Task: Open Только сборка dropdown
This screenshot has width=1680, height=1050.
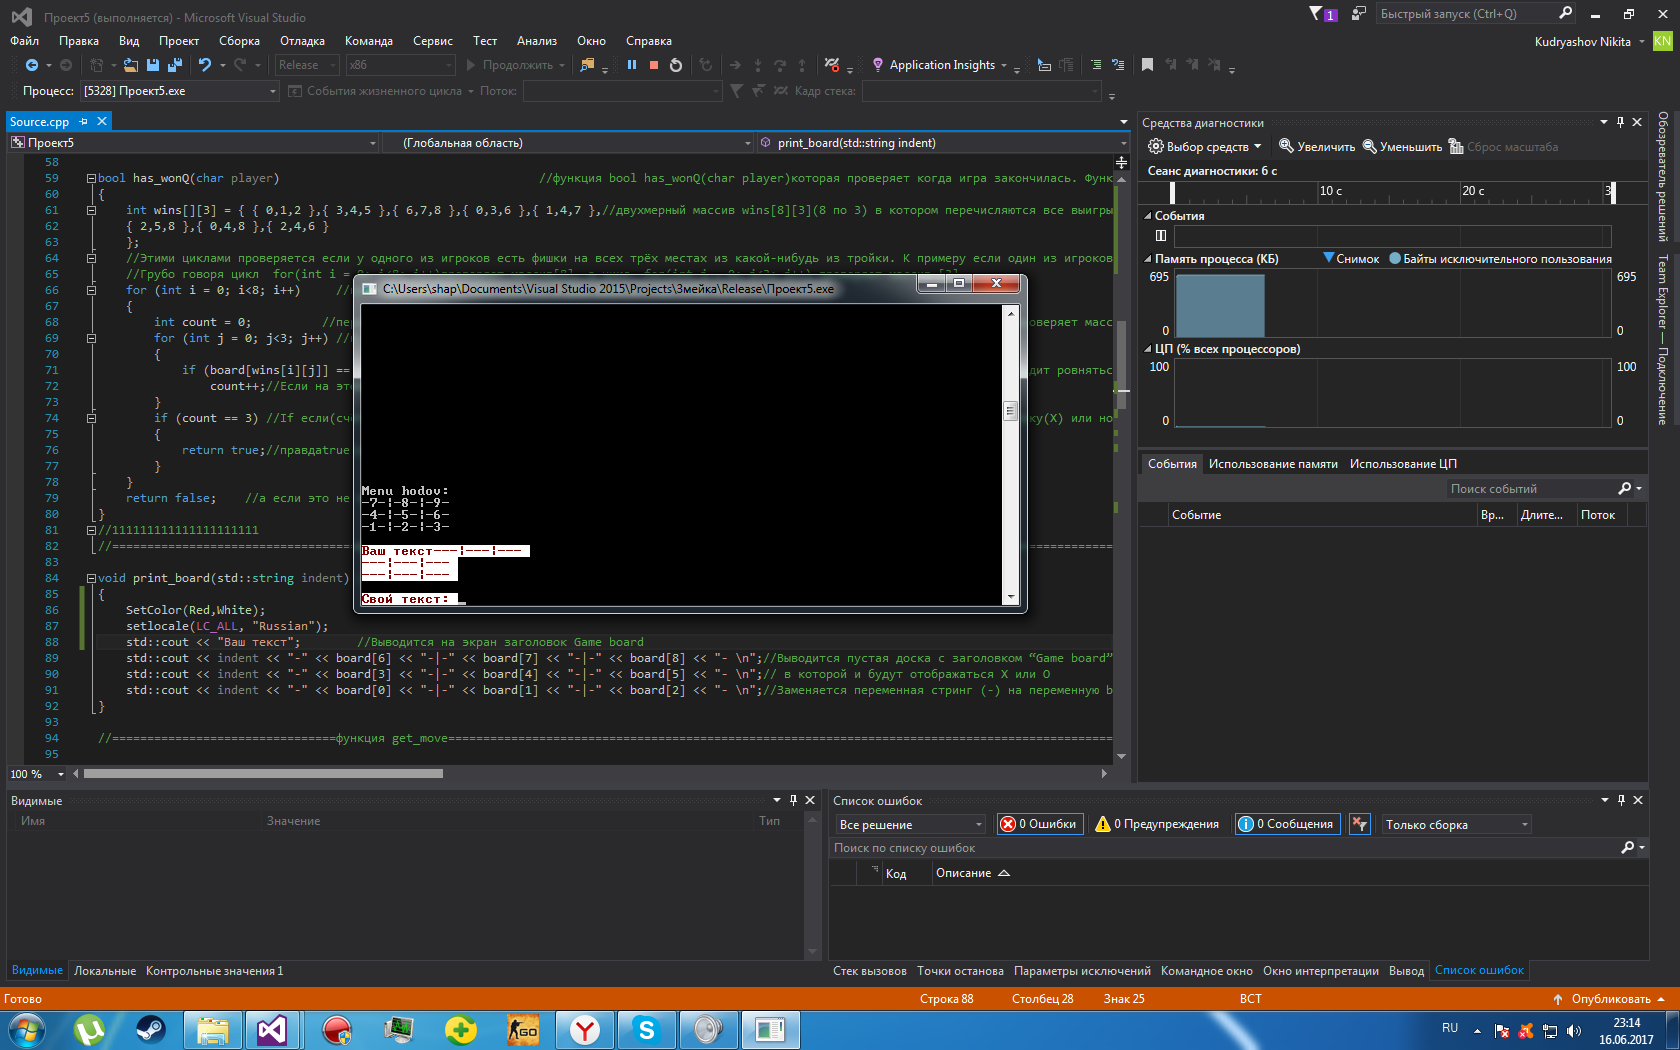Action: point(1456,824)
